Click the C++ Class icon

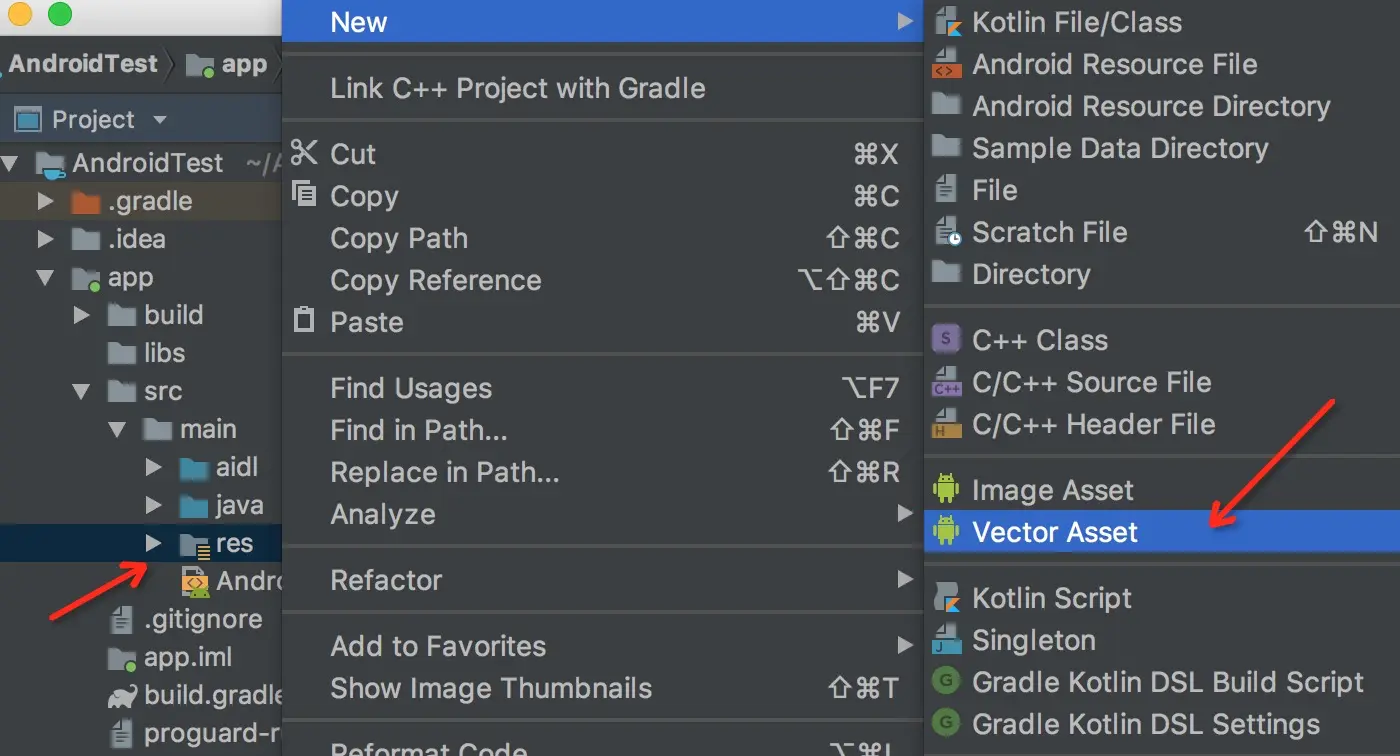click(946, 340)
